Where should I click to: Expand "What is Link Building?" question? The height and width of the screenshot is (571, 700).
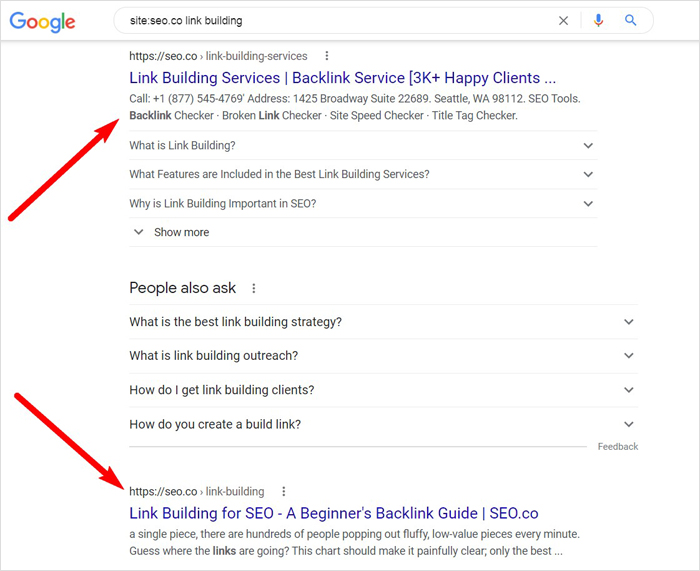click(588, 146)
